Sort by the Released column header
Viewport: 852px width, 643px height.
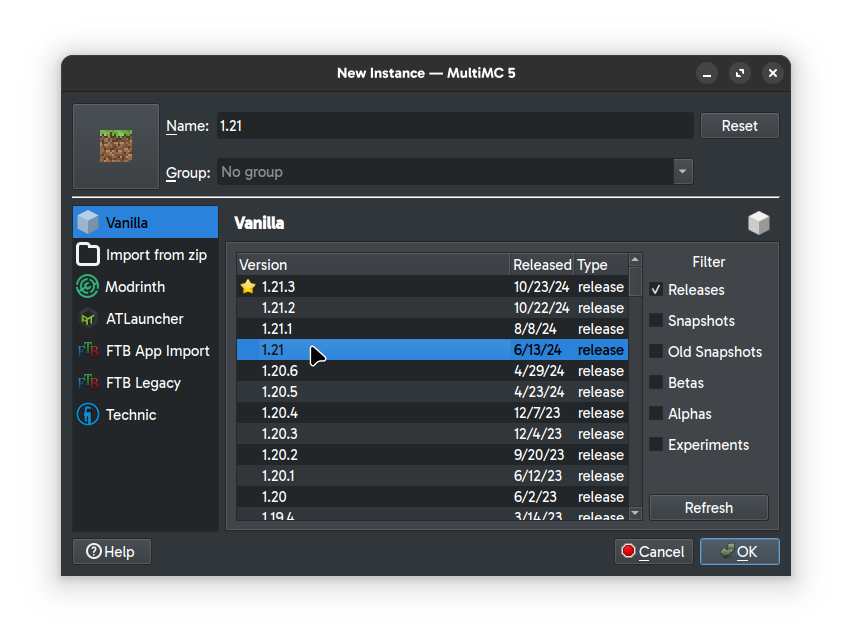[541, 265]
